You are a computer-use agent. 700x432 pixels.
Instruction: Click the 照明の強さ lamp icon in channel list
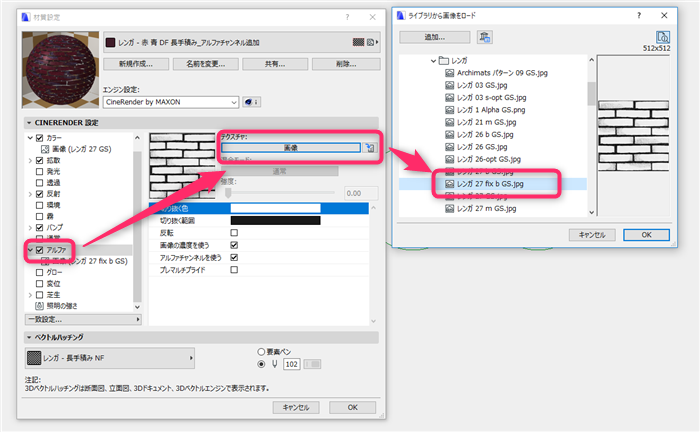click(39, 306)
